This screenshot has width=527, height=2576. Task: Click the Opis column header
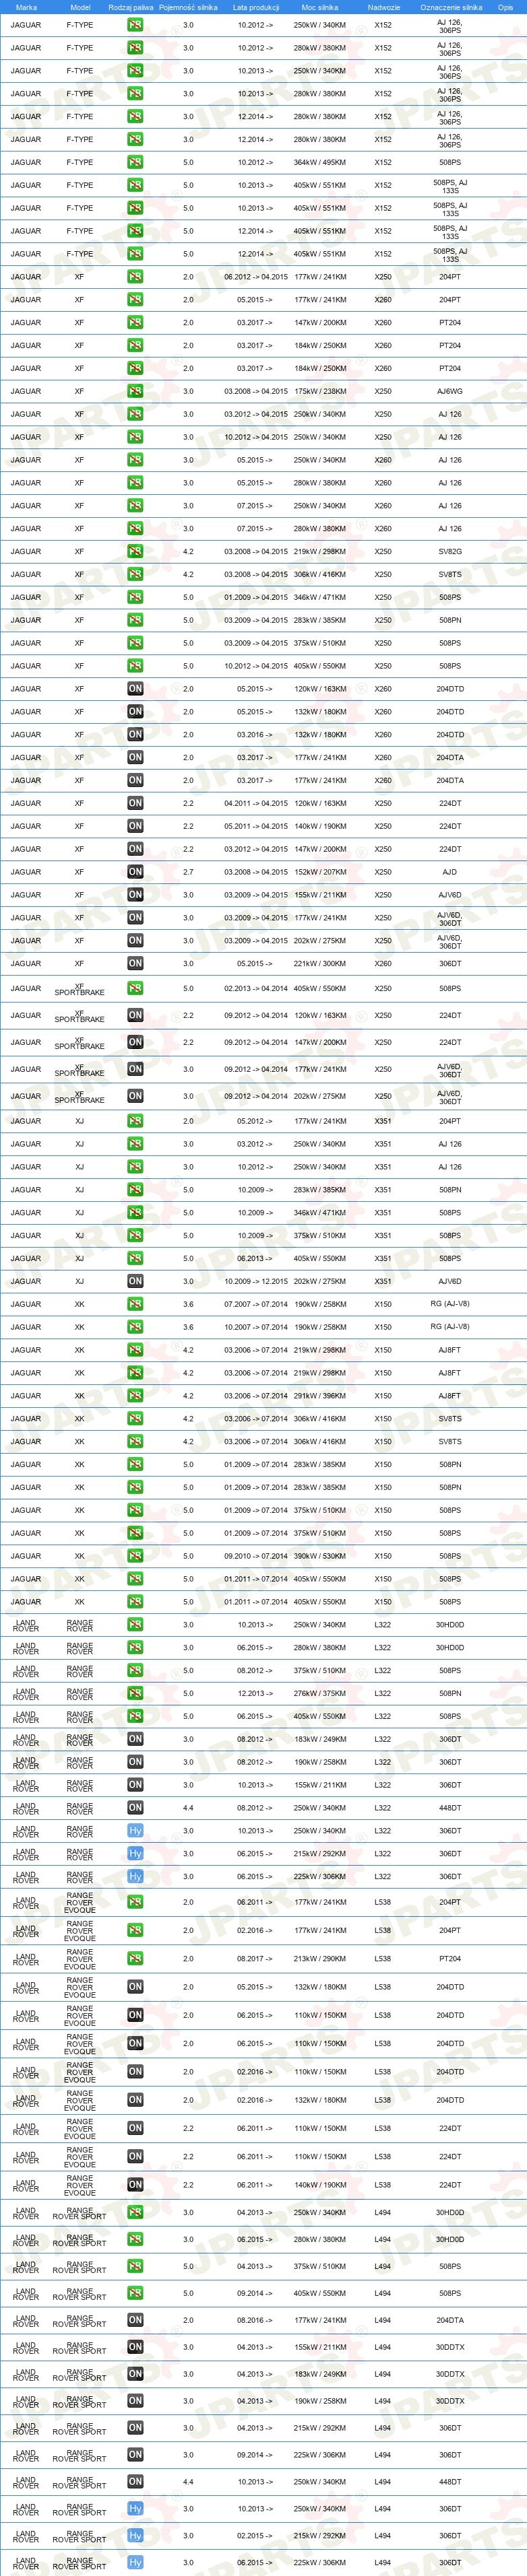click(506, 7)
